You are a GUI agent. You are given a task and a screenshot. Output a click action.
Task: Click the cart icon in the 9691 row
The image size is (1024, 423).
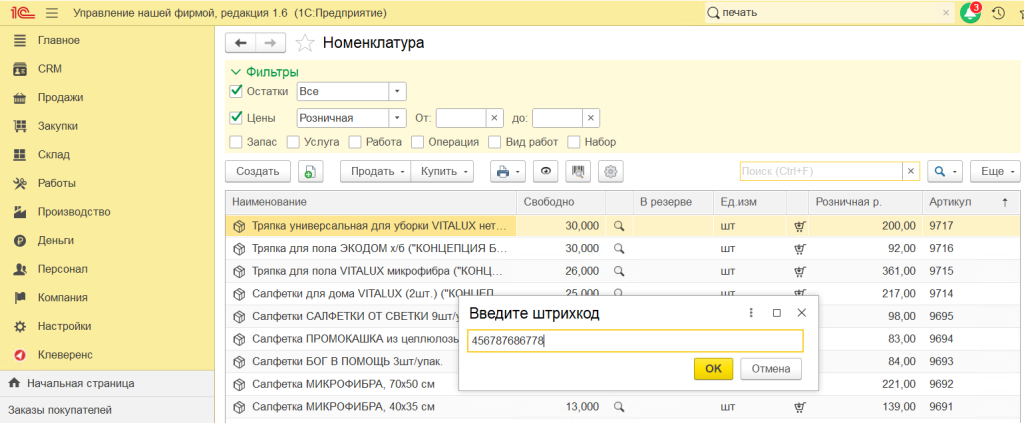pos(798,407)
